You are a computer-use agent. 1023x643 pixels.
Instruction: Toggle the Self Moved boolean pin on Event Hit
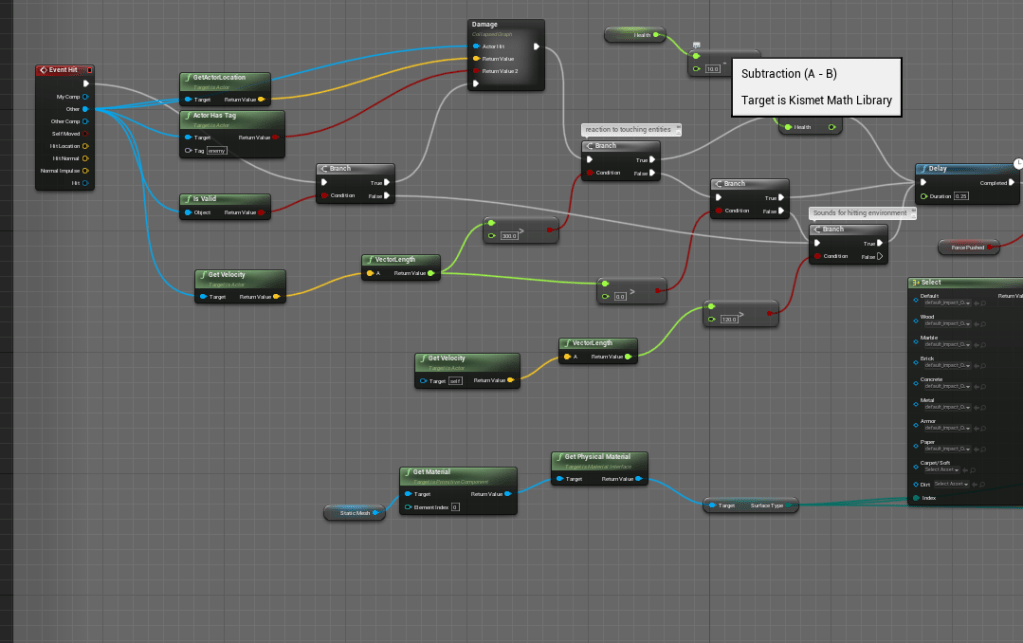(85, 133)
